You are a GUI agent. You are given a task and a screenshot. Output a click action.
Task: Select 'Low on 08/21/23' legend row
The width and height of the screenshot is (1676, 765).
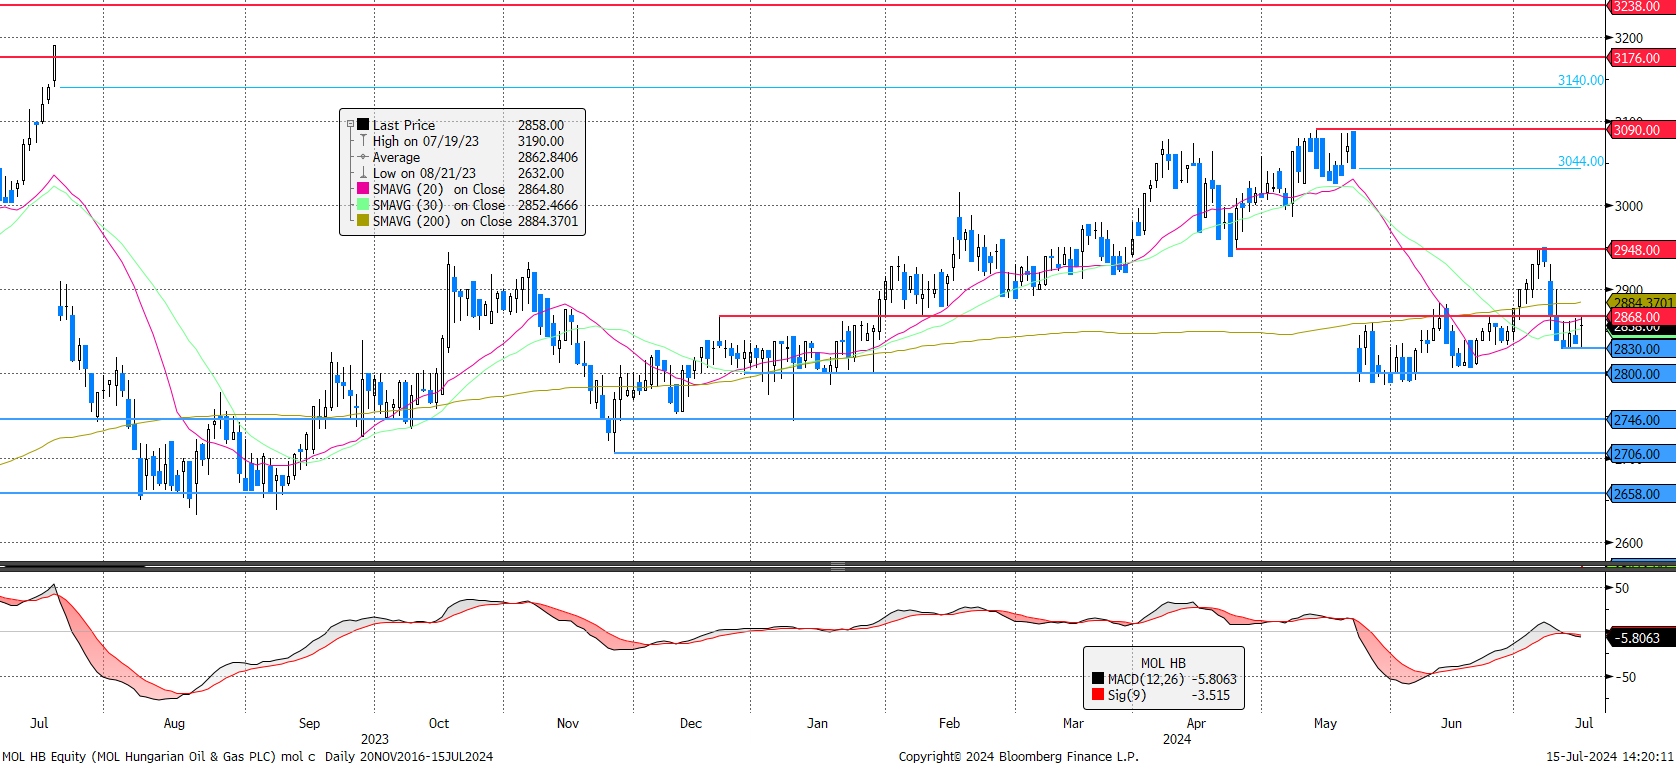(x=424, y=173)
